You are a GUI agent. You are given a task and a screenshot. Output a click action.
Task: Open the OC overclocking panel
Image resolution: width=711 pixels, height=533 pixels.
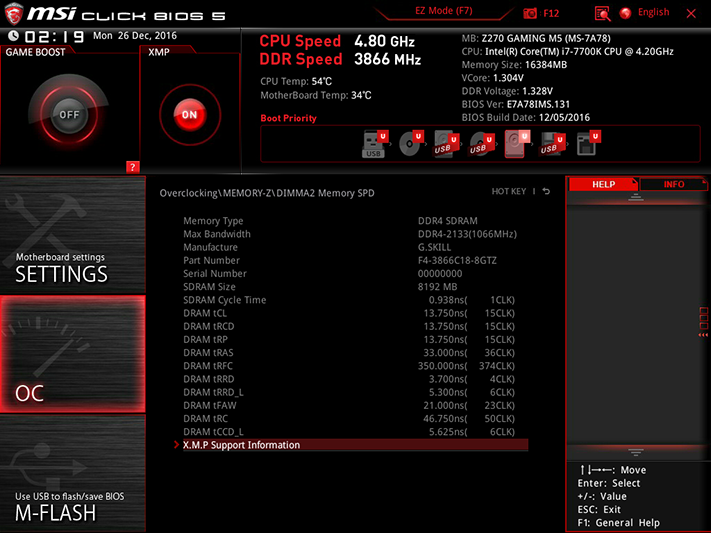pyautogui.click(x=73, y=354)
